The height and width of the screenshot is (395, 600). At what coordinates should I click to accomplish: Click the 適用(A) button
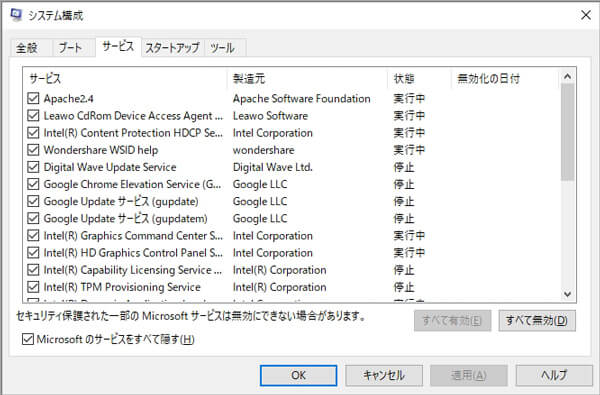pos(469,375)
